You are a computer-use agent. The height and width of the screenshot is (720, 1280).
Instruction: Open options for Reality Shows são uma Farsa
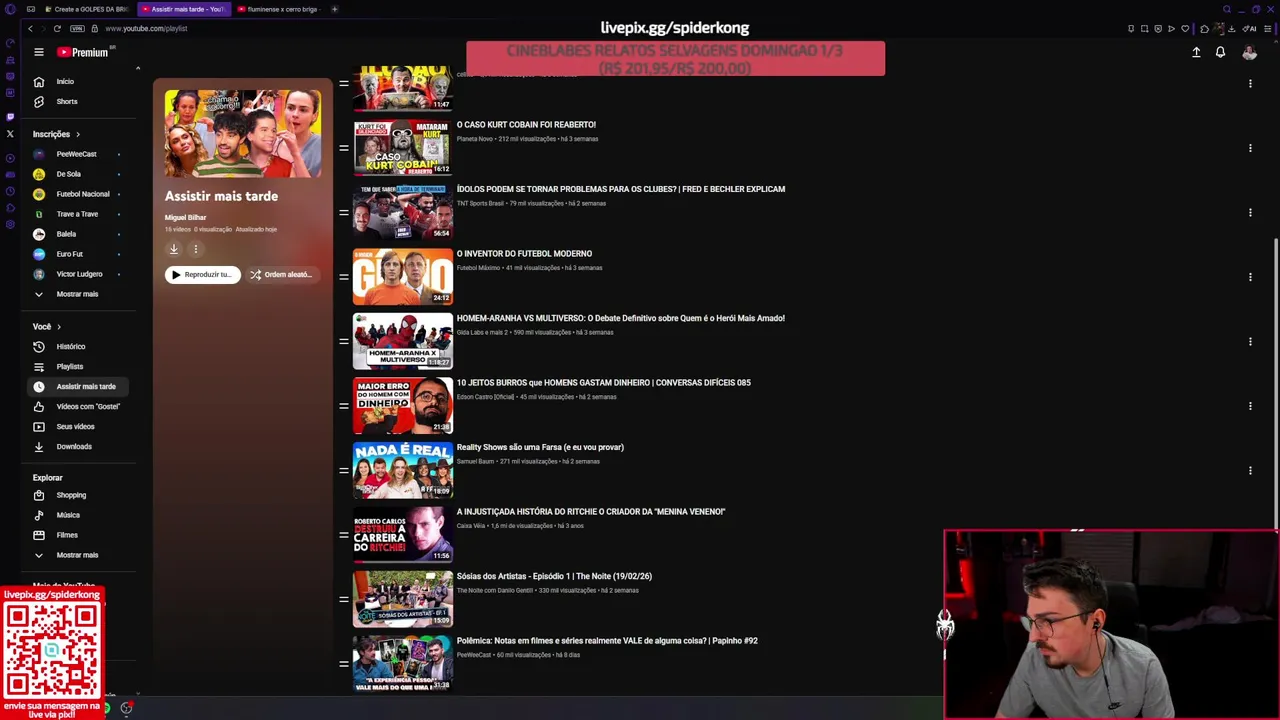click(x=1250, y=470)
